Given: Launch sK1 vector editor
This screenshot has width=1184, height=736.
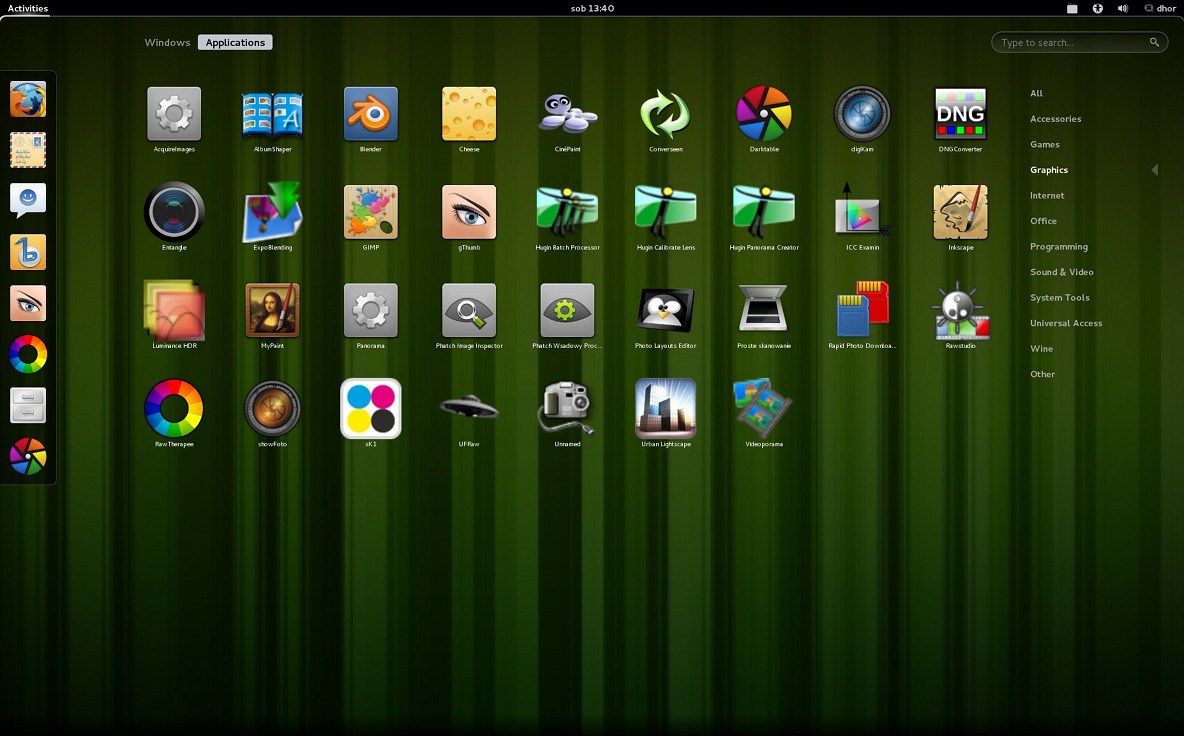Looking at the screenshot, I should (371, 408).
